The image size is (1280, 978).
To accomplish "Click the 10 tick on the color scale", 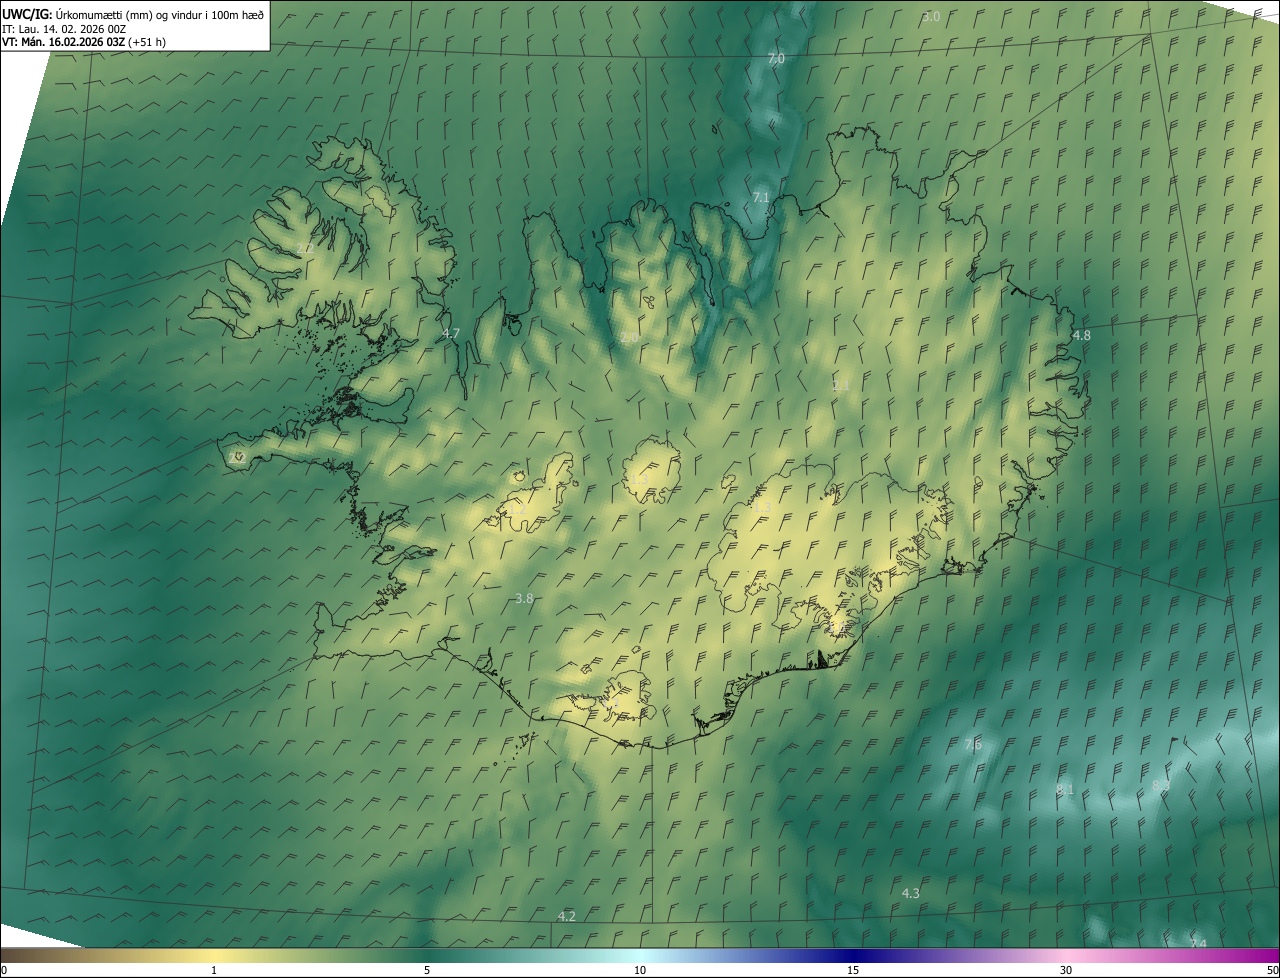I will (x=640, y=970).
